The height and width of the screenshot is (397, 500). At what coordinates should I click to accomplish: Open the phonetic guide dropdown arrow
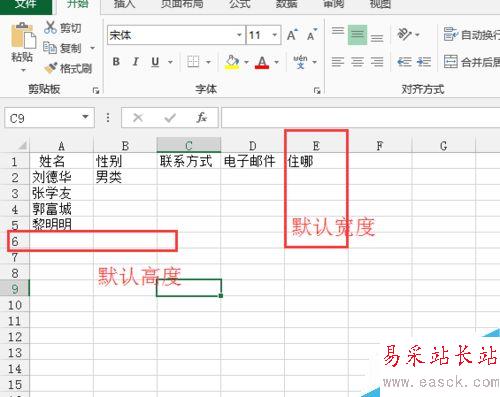[314, 62]
